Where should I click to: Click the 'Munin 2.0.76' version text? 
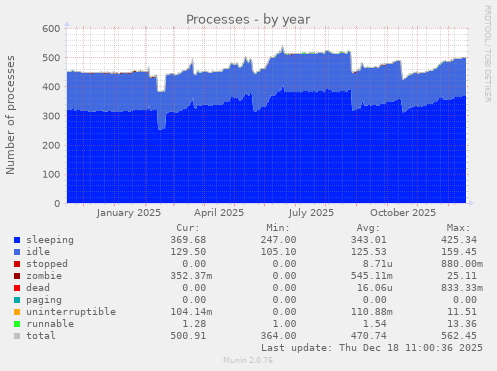[x=248, y=360]
